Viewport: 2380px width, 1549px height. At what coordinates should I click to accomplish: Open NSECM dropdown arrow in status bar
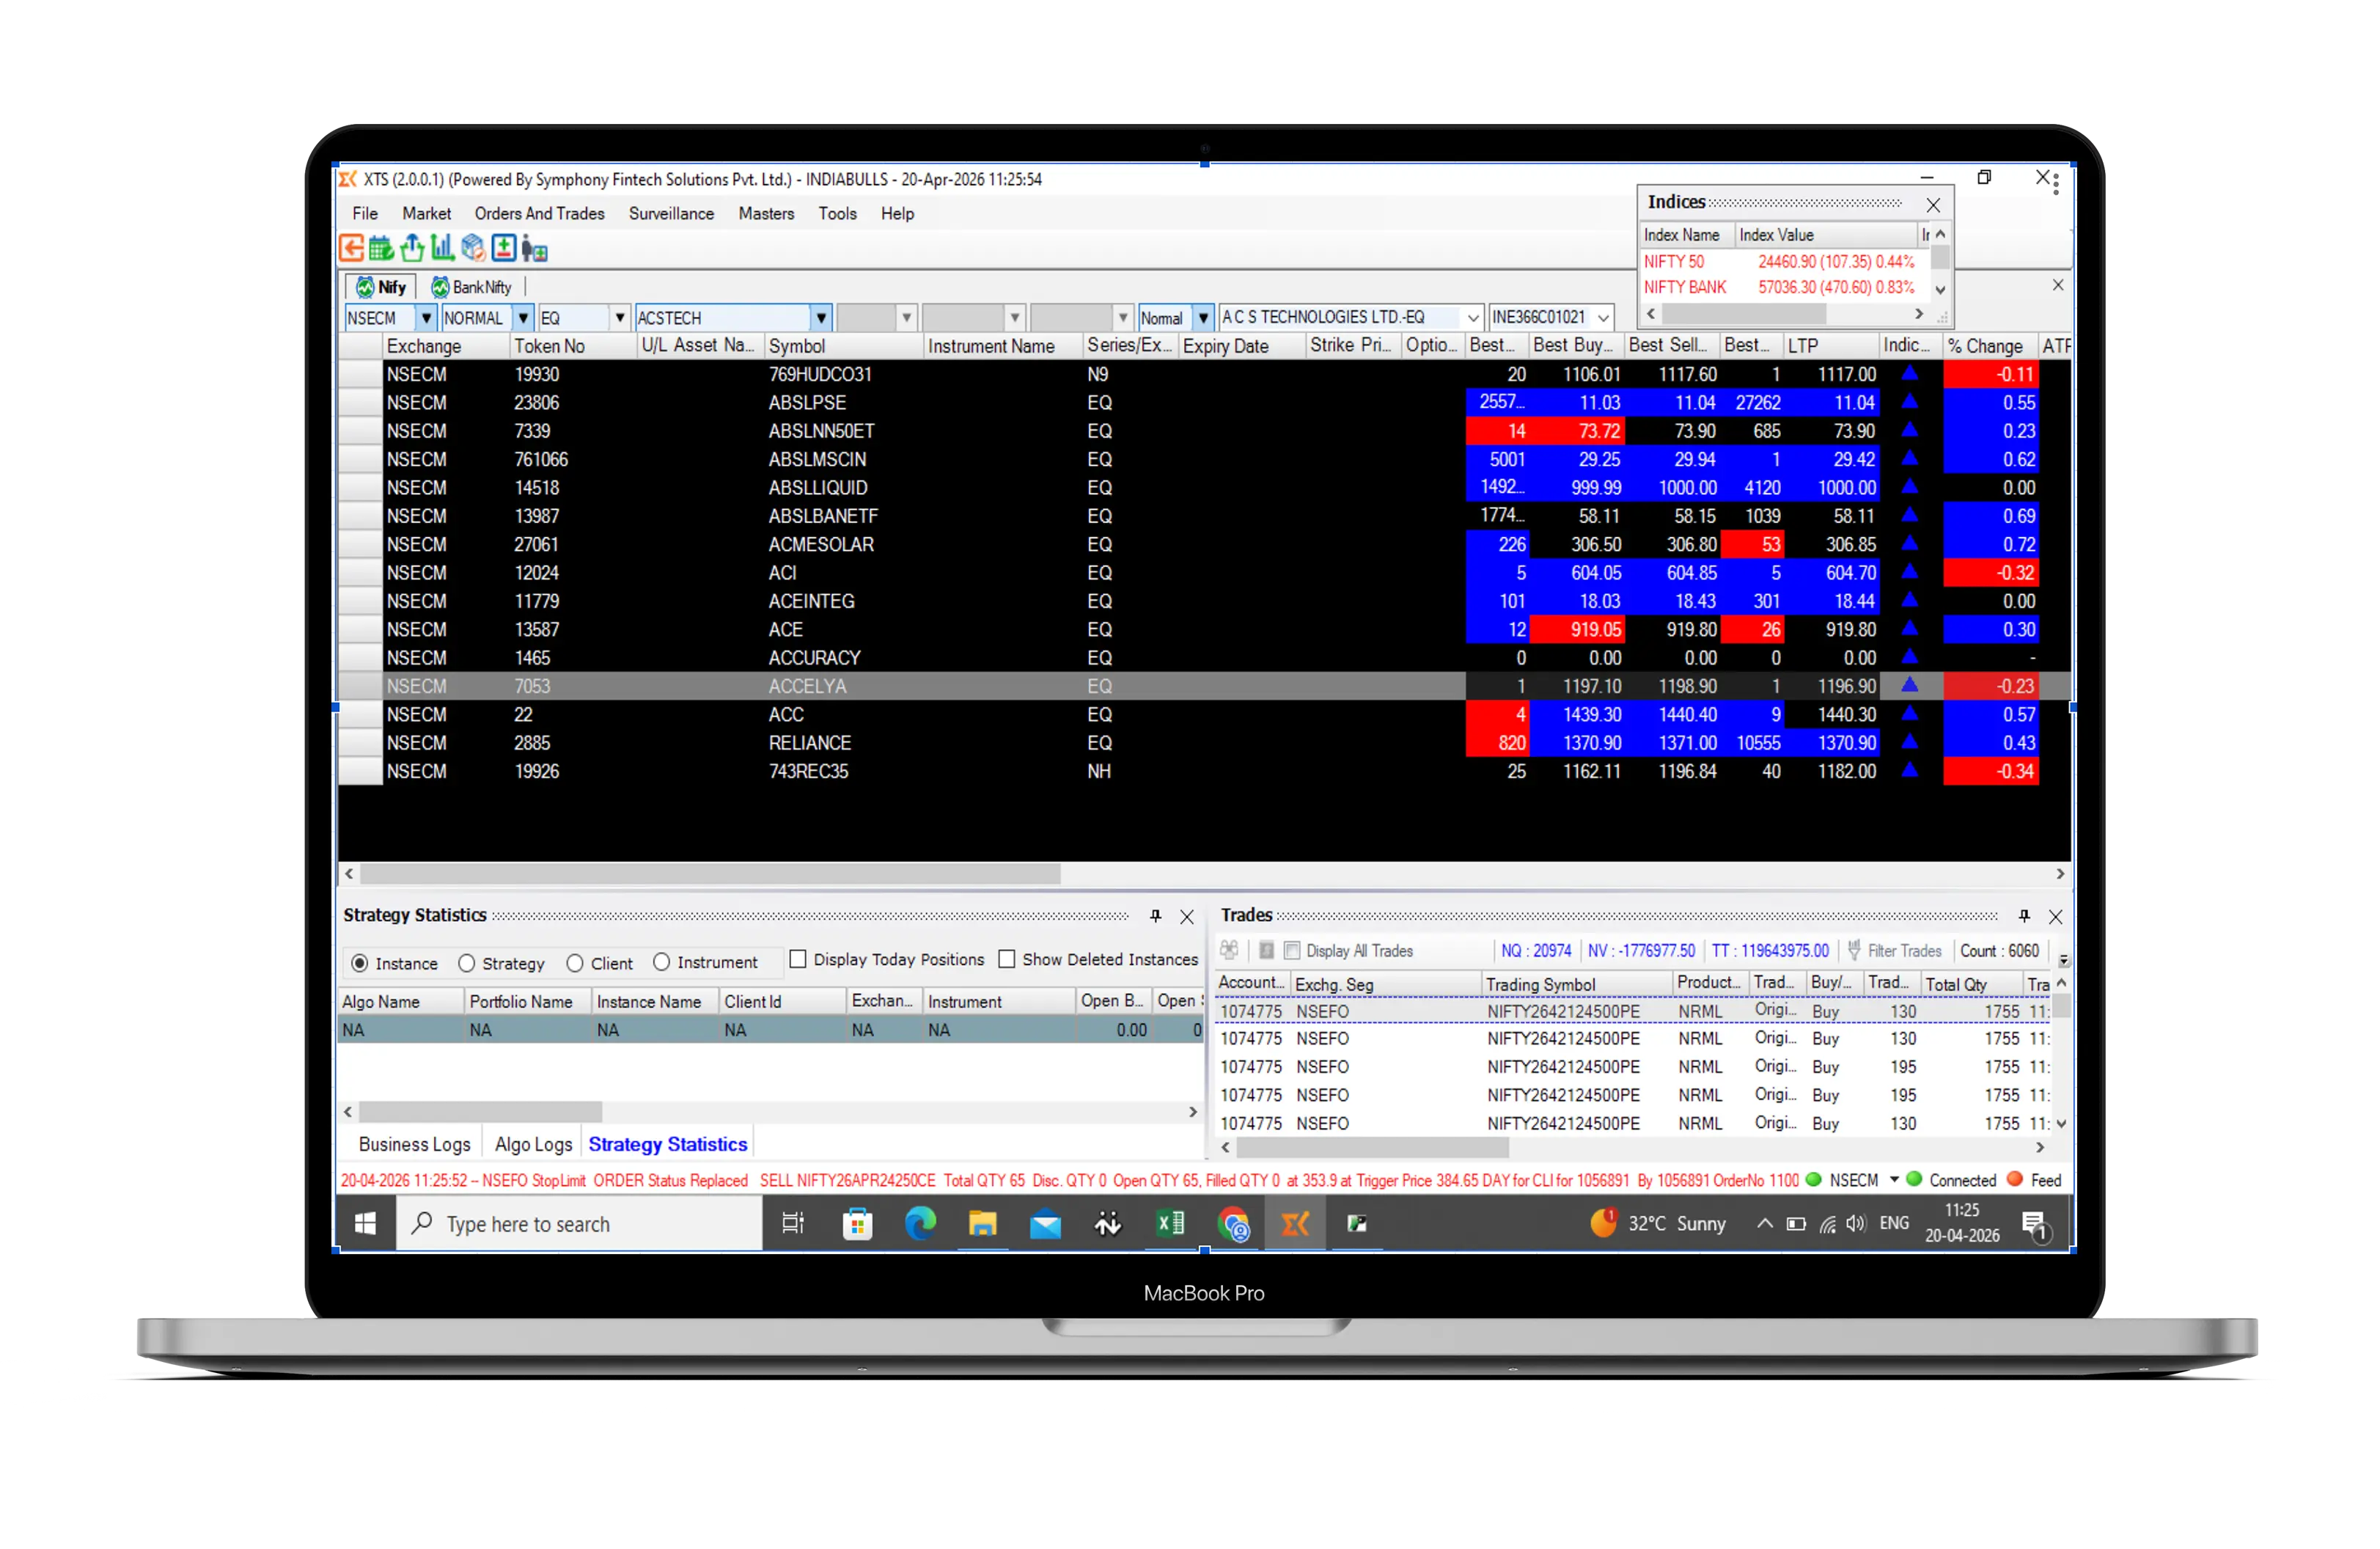[x=1894, y=1180]
